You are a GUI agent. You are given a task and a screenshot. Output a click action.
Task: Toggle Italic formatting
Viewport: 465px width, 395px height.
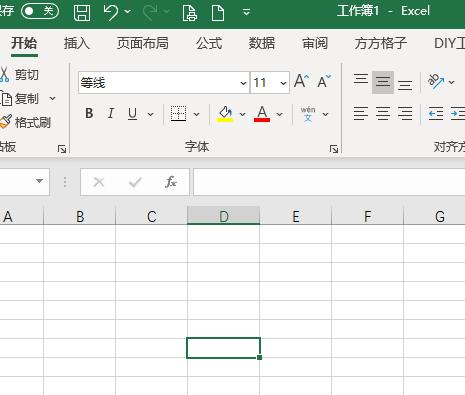111,114
